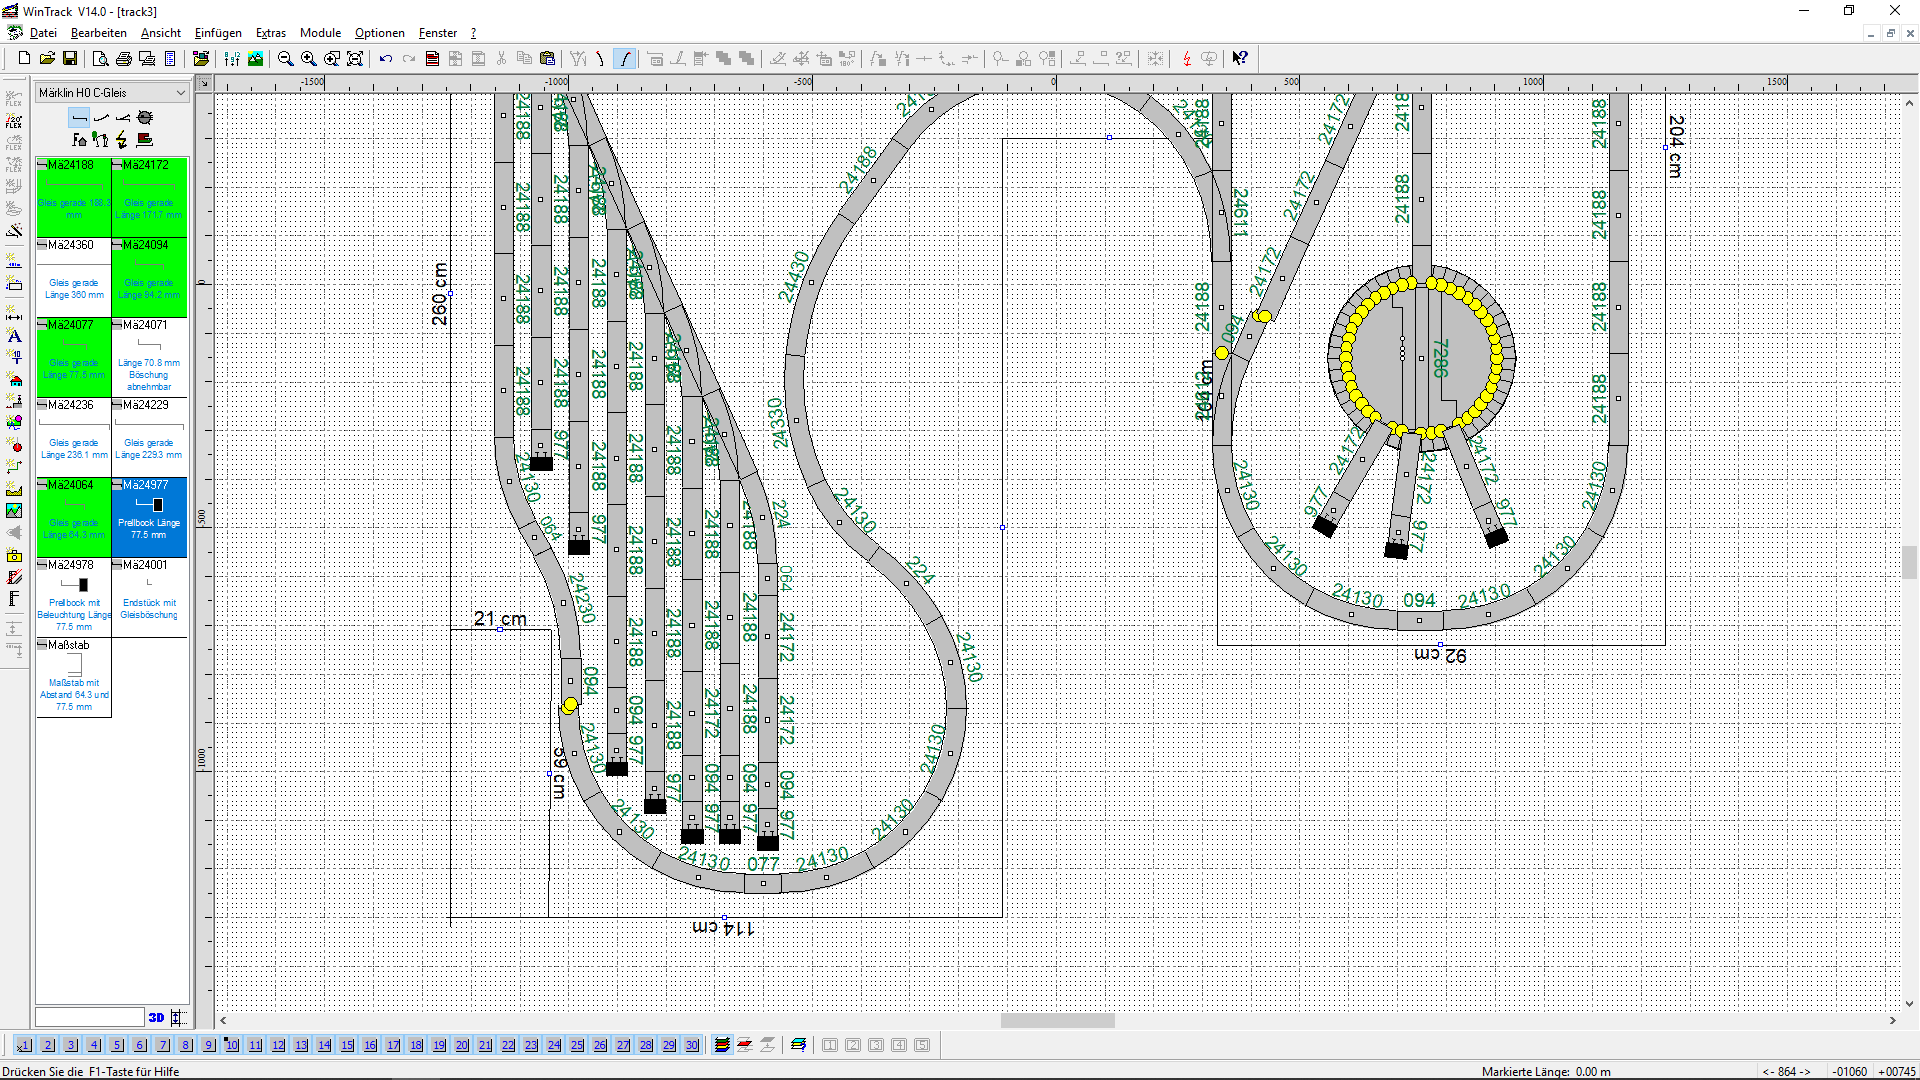Toggle layer 28
Screen dimensions: 1920x1080
[x=646, y=1045]
